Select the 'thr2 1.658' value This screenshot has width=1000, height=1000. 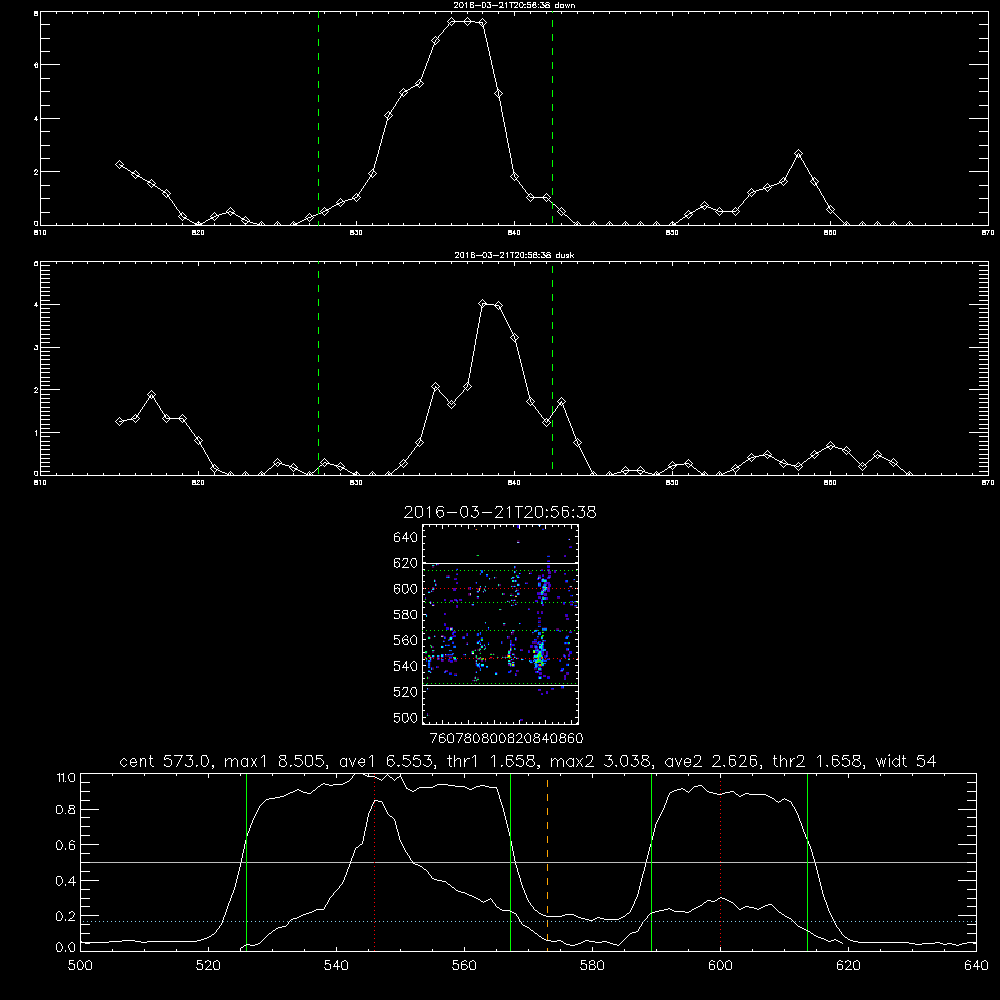(x=818, y=761)
